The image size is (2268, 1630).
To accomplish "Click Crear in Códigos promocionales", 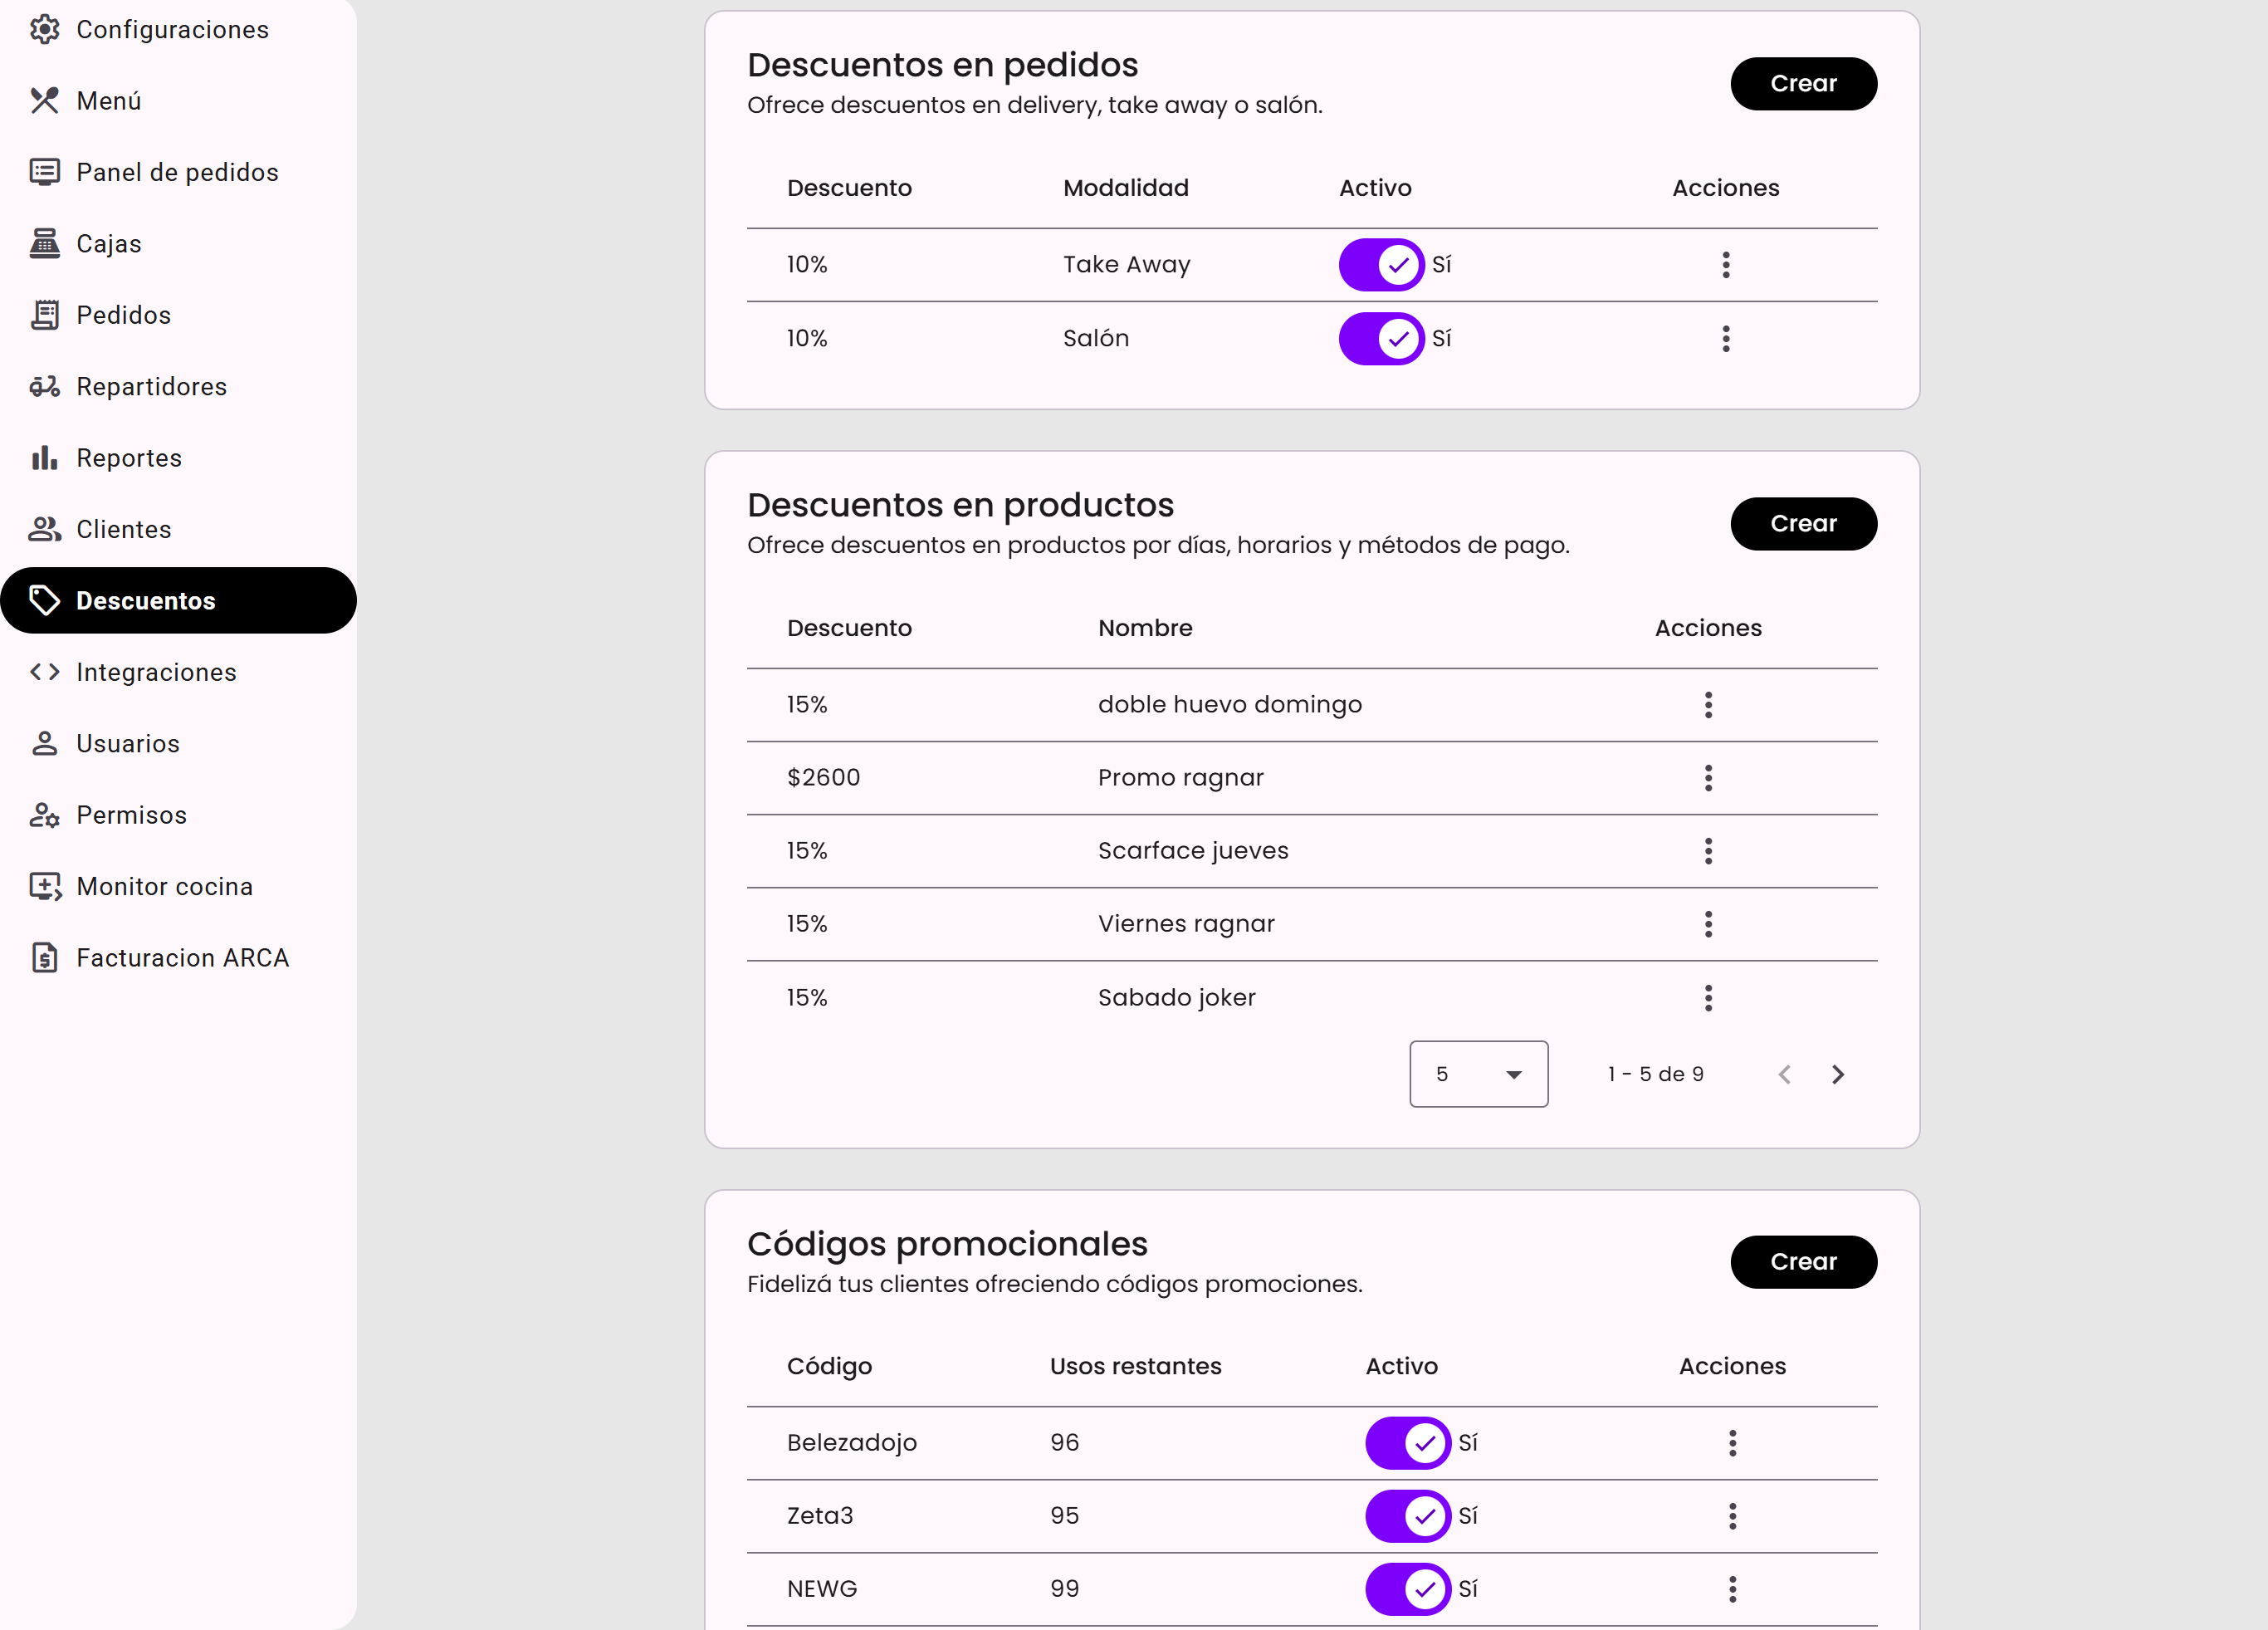I will [x=1803, y=1262].
